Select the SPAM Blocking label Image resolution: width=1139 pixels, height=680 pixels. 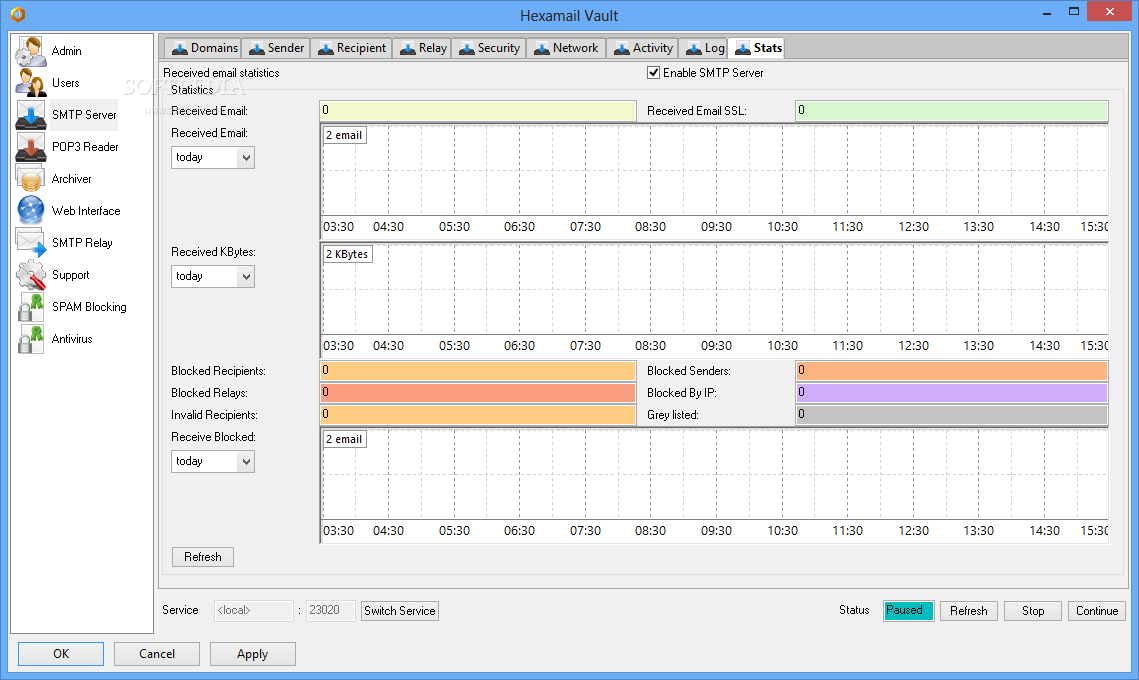tap(89, 307)
